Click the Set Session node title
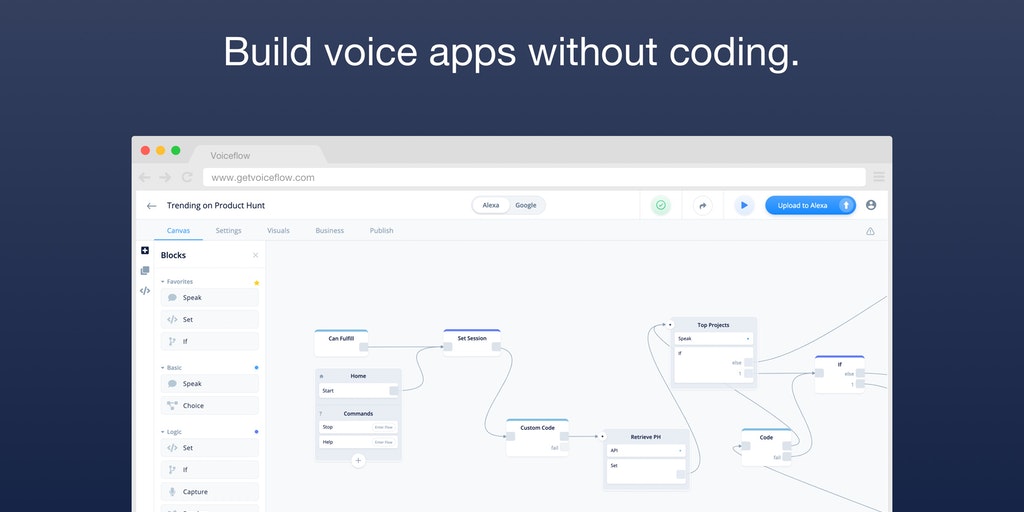This screenshot has height=512, width=1024. (472, 338)
